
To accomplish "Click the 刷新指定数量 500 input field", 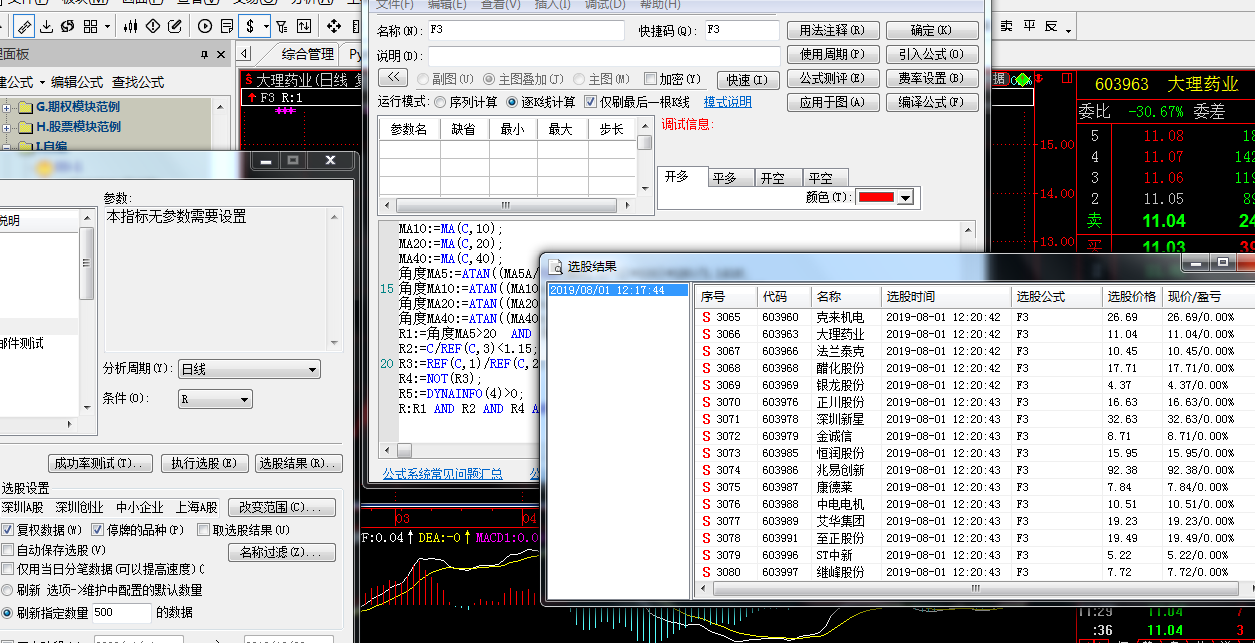I will [123, 612].
